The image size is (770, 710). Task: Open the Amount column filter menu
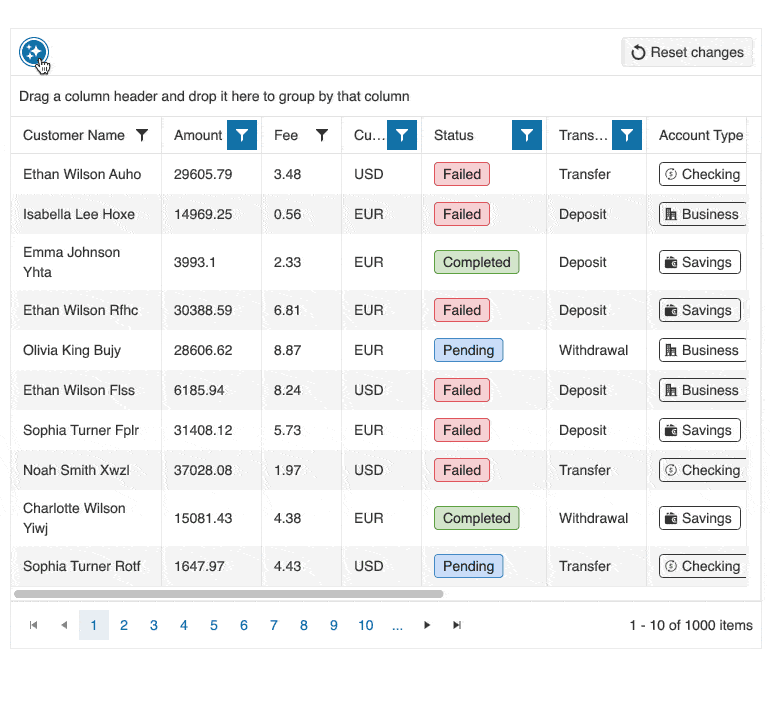click(242, 135)
